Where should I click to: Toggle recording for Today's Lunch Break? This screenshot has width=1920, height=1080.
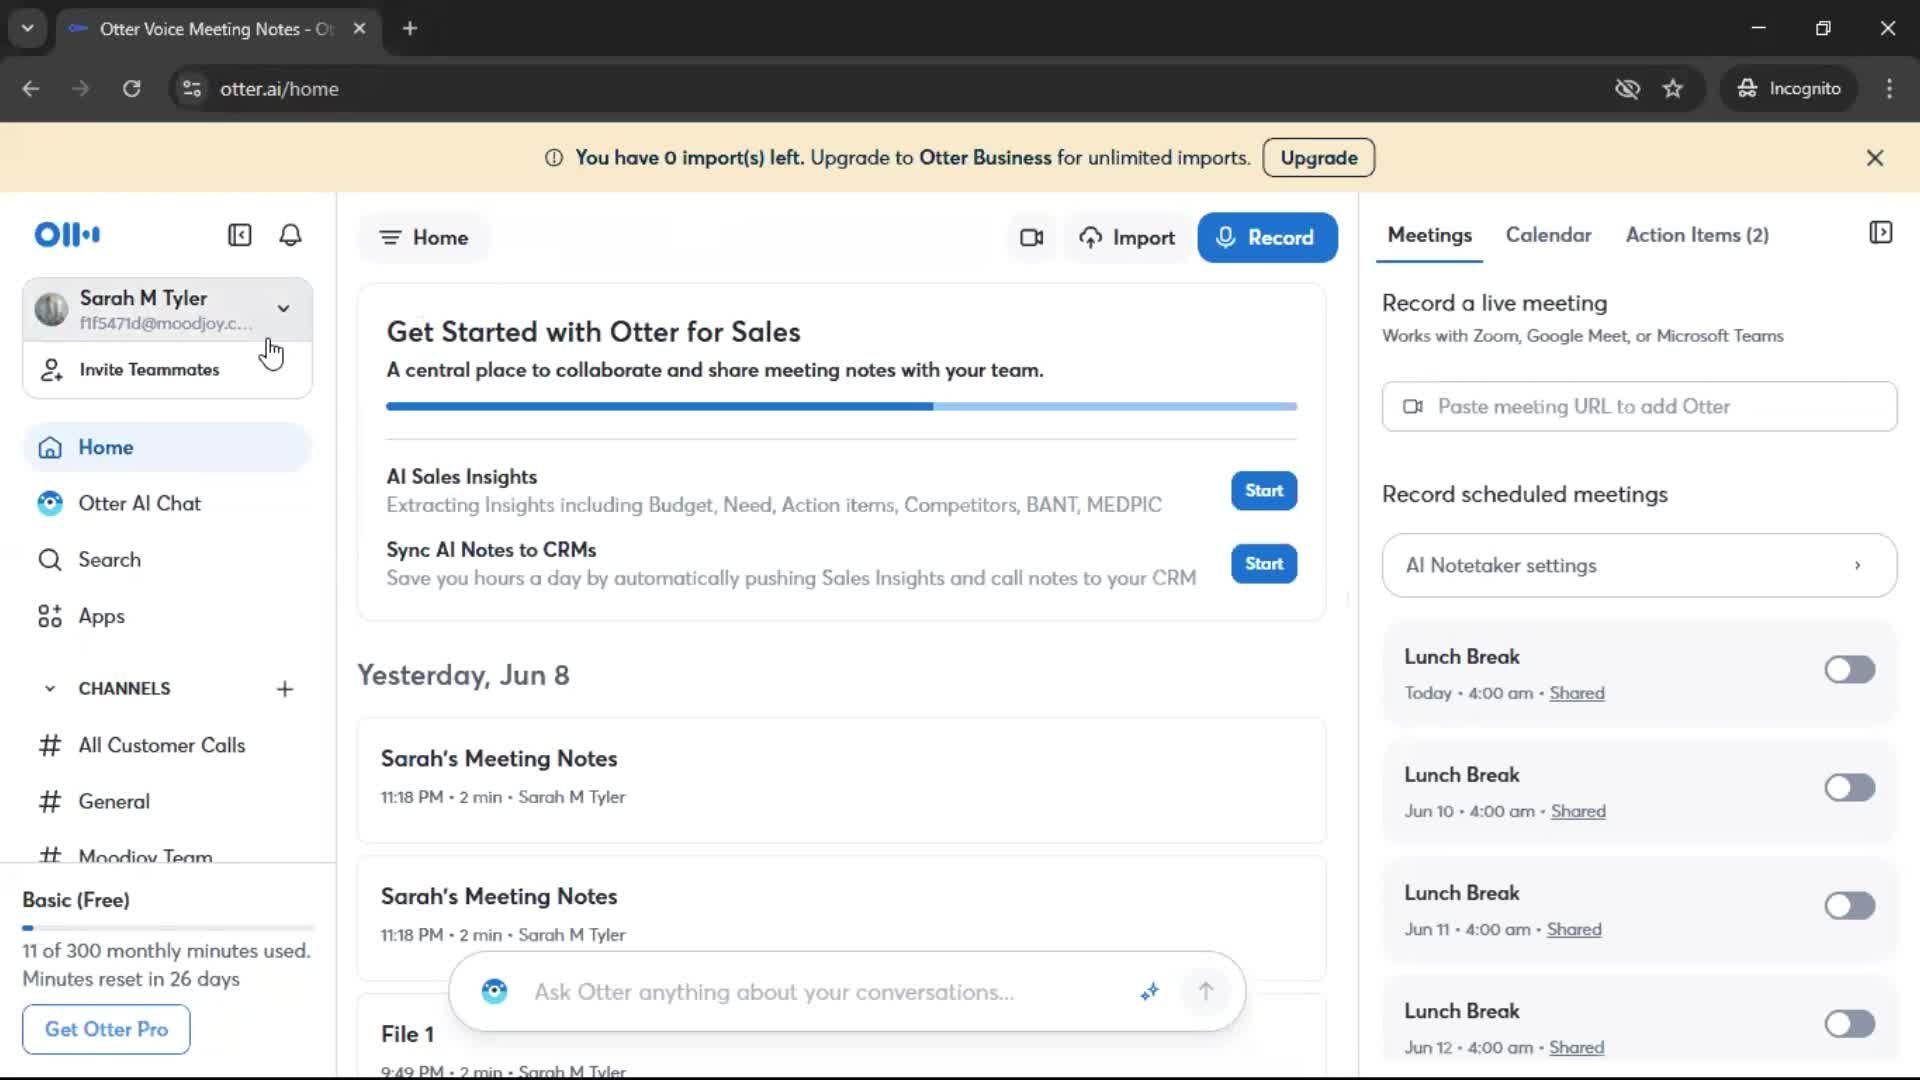[1849, 670]
